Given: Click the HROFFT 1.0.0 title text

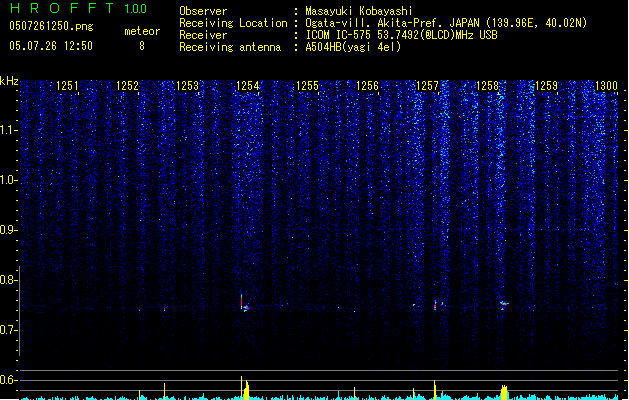Looking at the screenshot, I should tap(78, 8).
